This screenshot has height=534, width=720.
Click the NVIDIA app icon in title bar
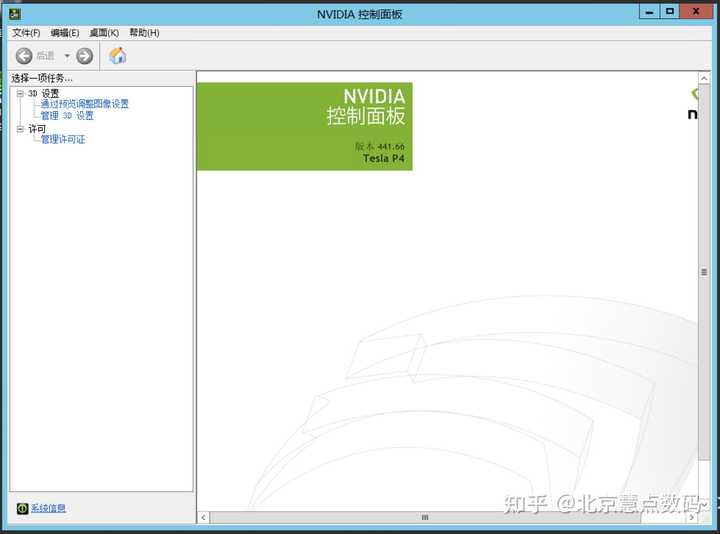15,14
